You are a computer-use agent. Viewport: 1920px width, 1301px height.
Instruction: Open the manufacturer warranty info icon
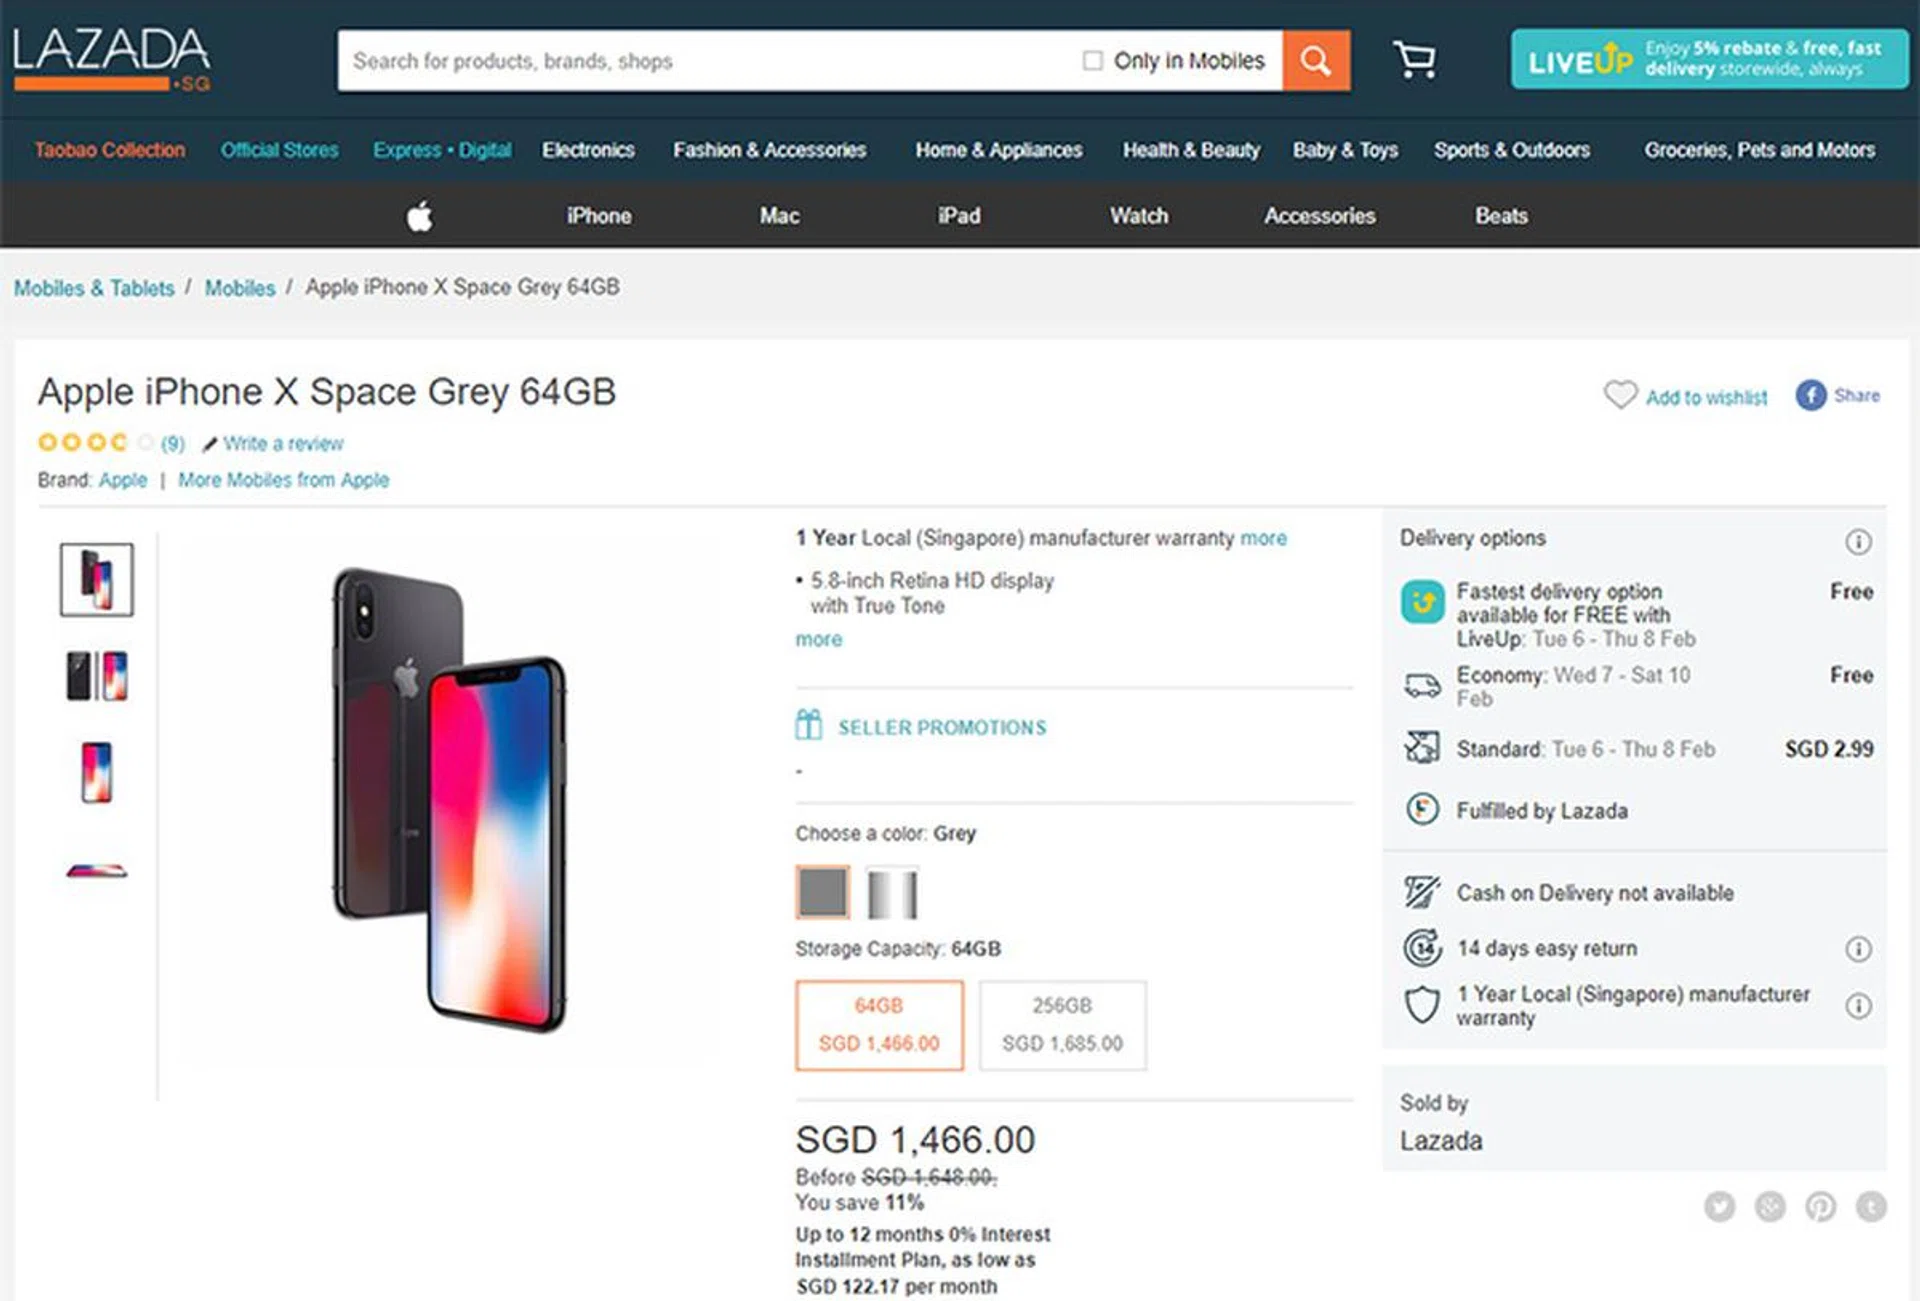(1857, 1006)
